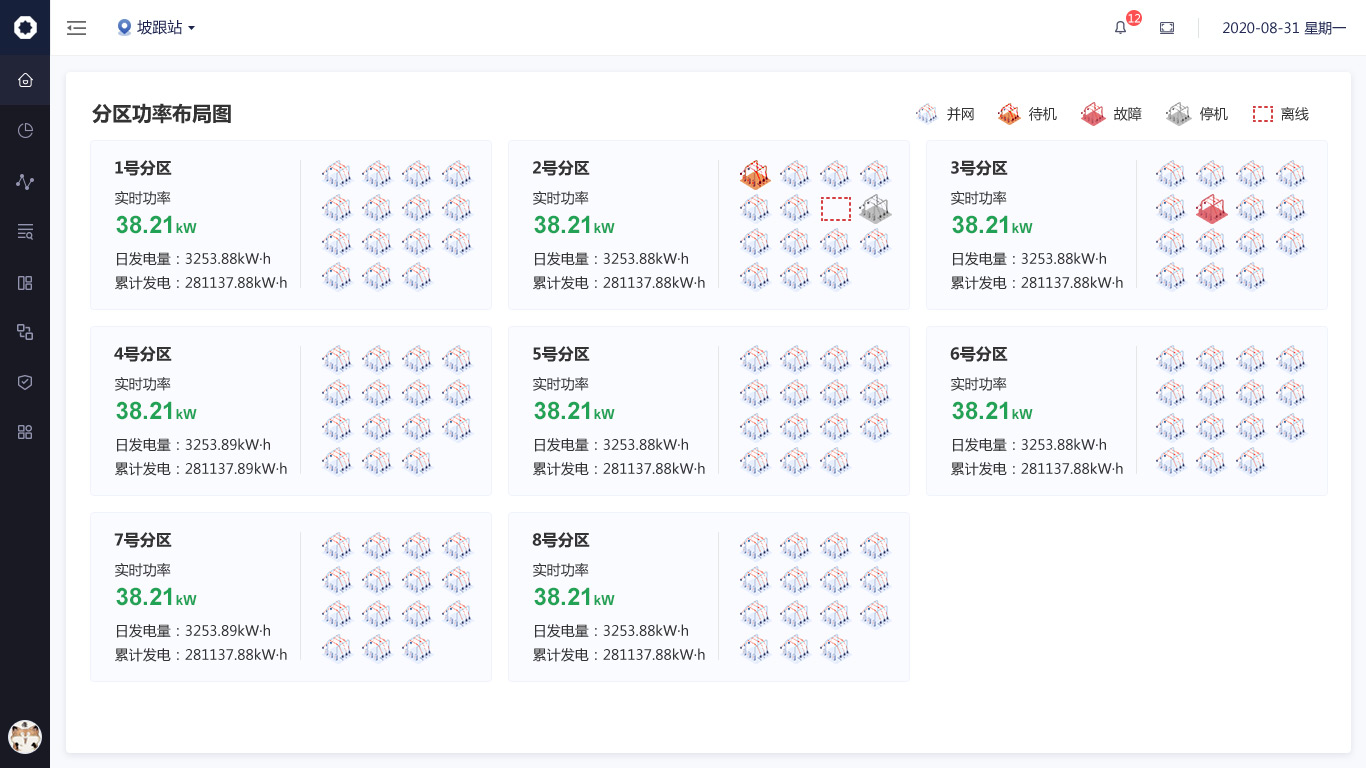
Task: Open notifications bell with 12 badge
Action: 1120,28
